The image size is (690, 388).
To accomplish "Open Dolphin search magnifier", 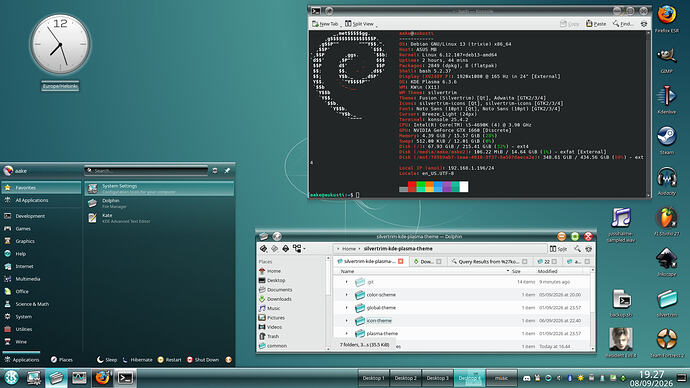I will click(577, 249).
